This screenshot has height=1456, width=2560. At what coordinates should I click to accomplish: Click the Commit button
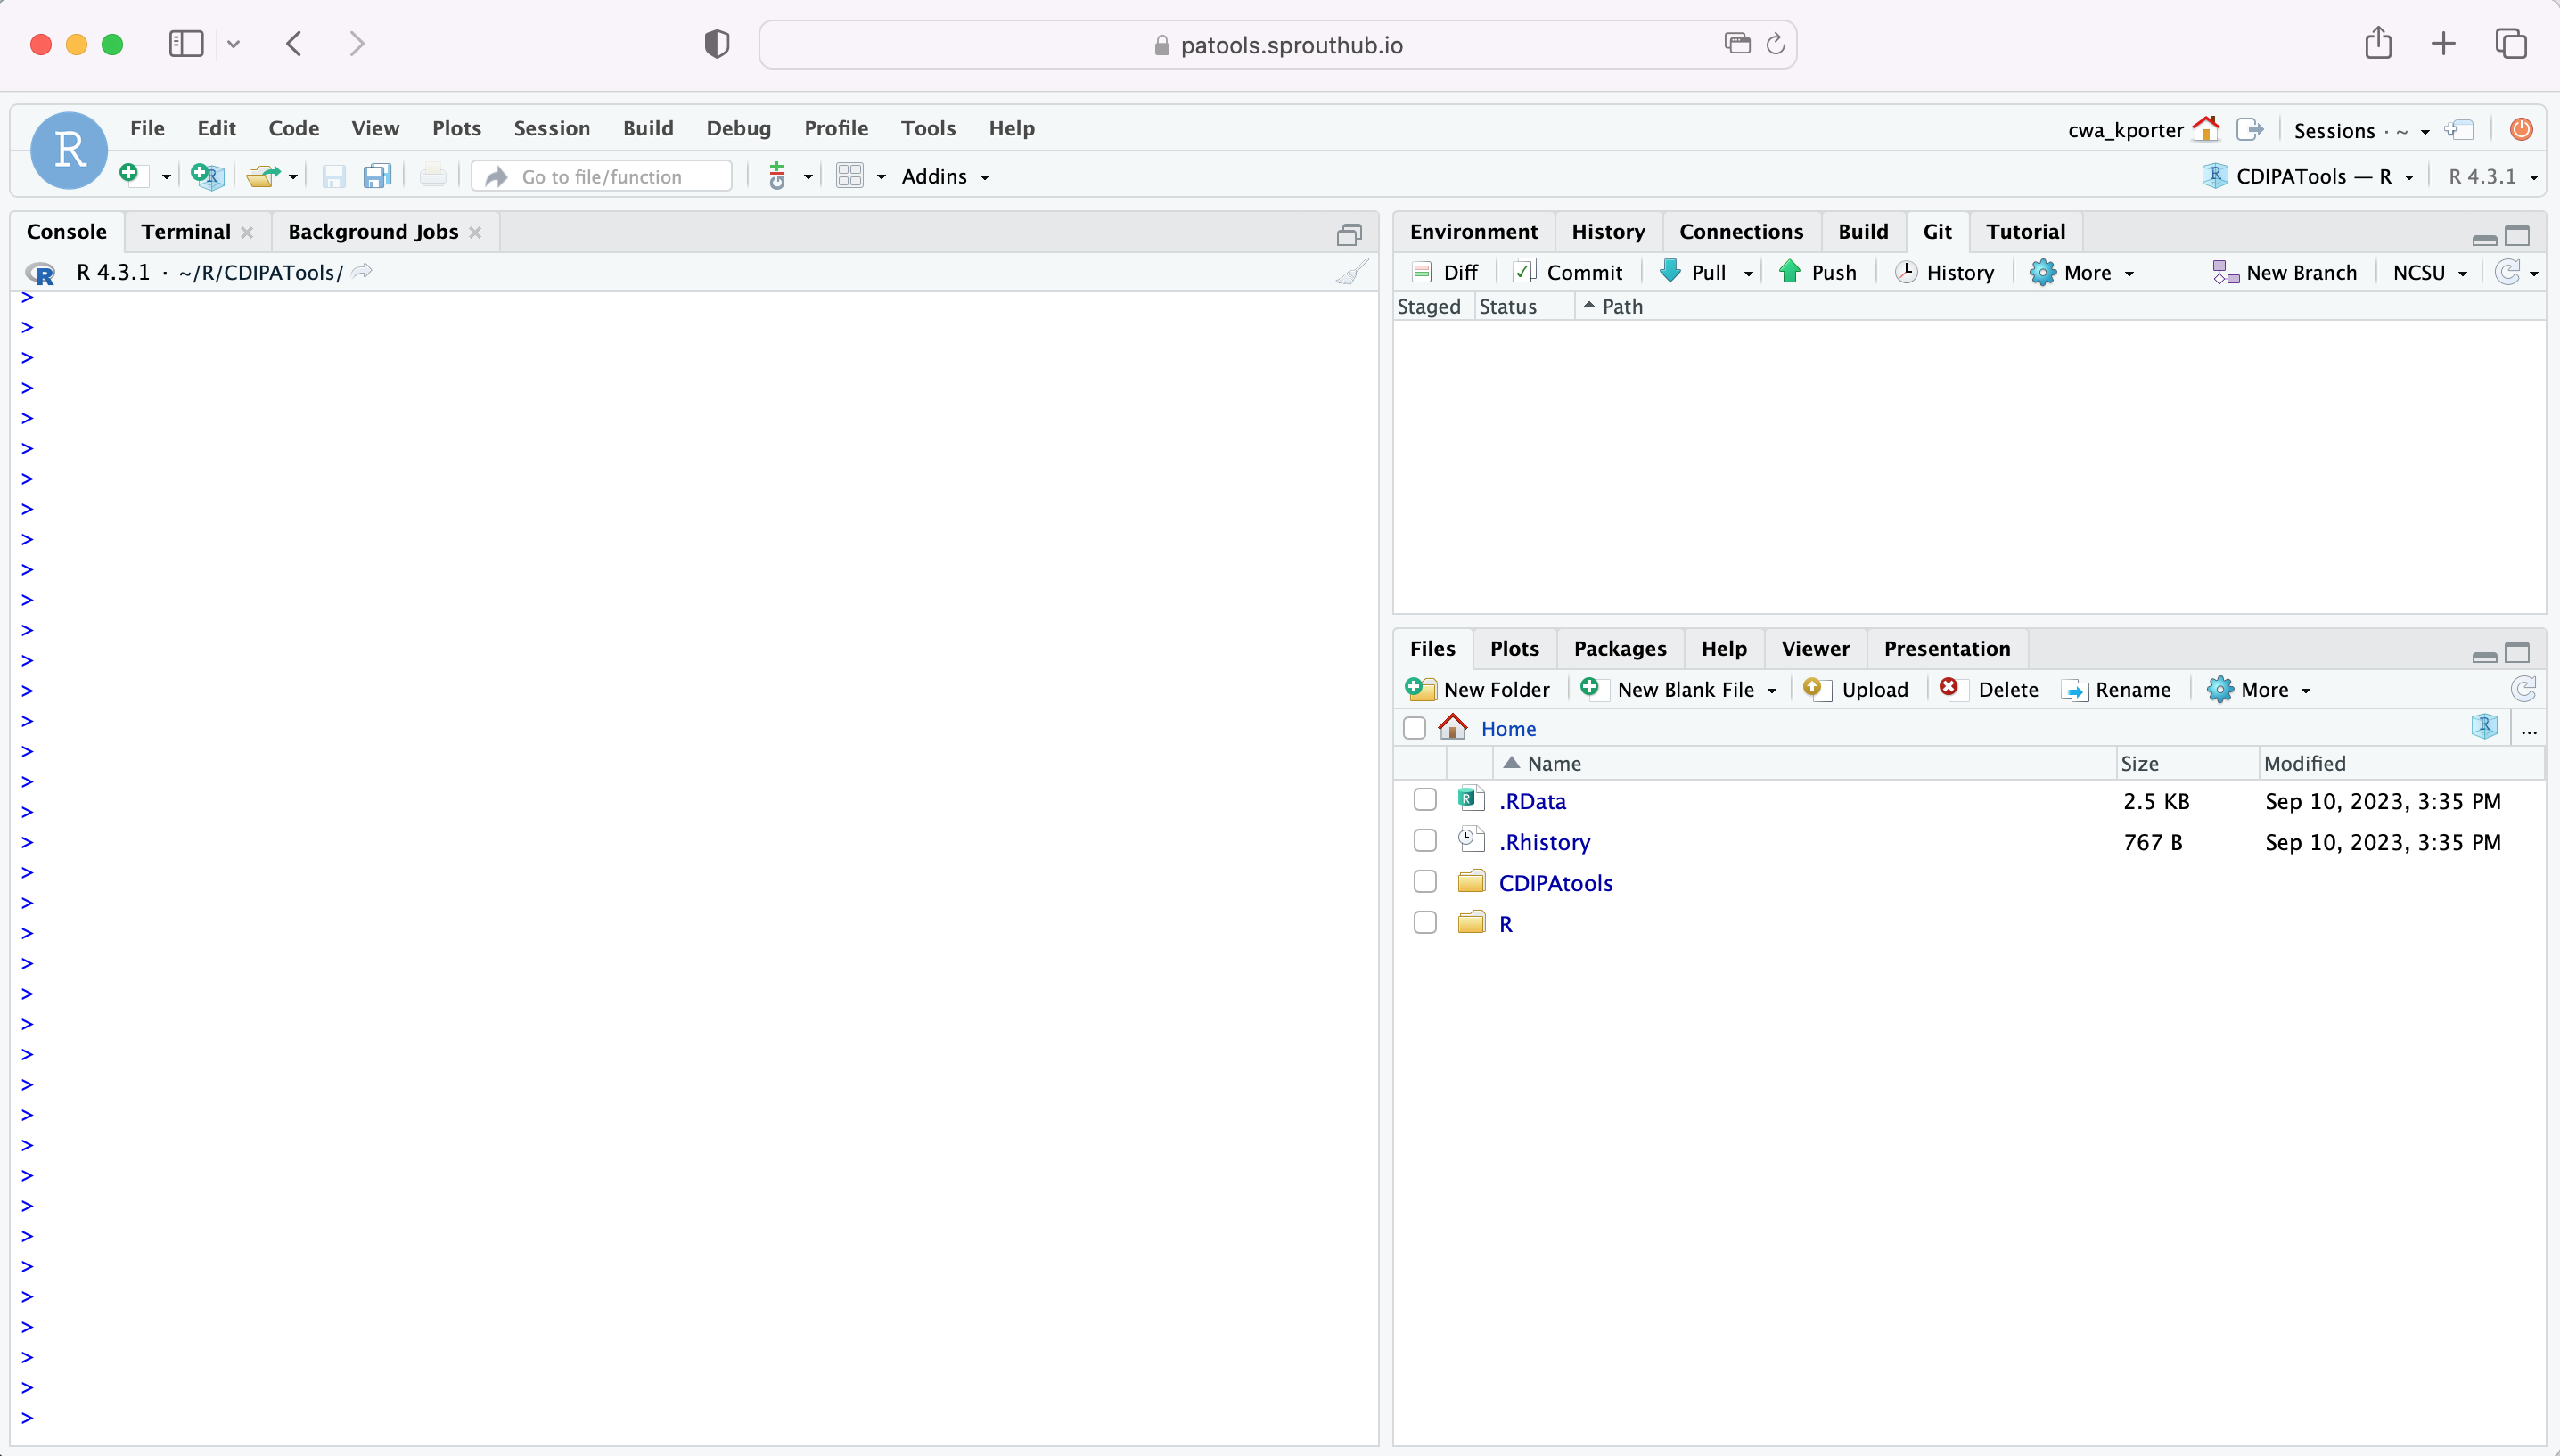click(x=1568, y=272)
